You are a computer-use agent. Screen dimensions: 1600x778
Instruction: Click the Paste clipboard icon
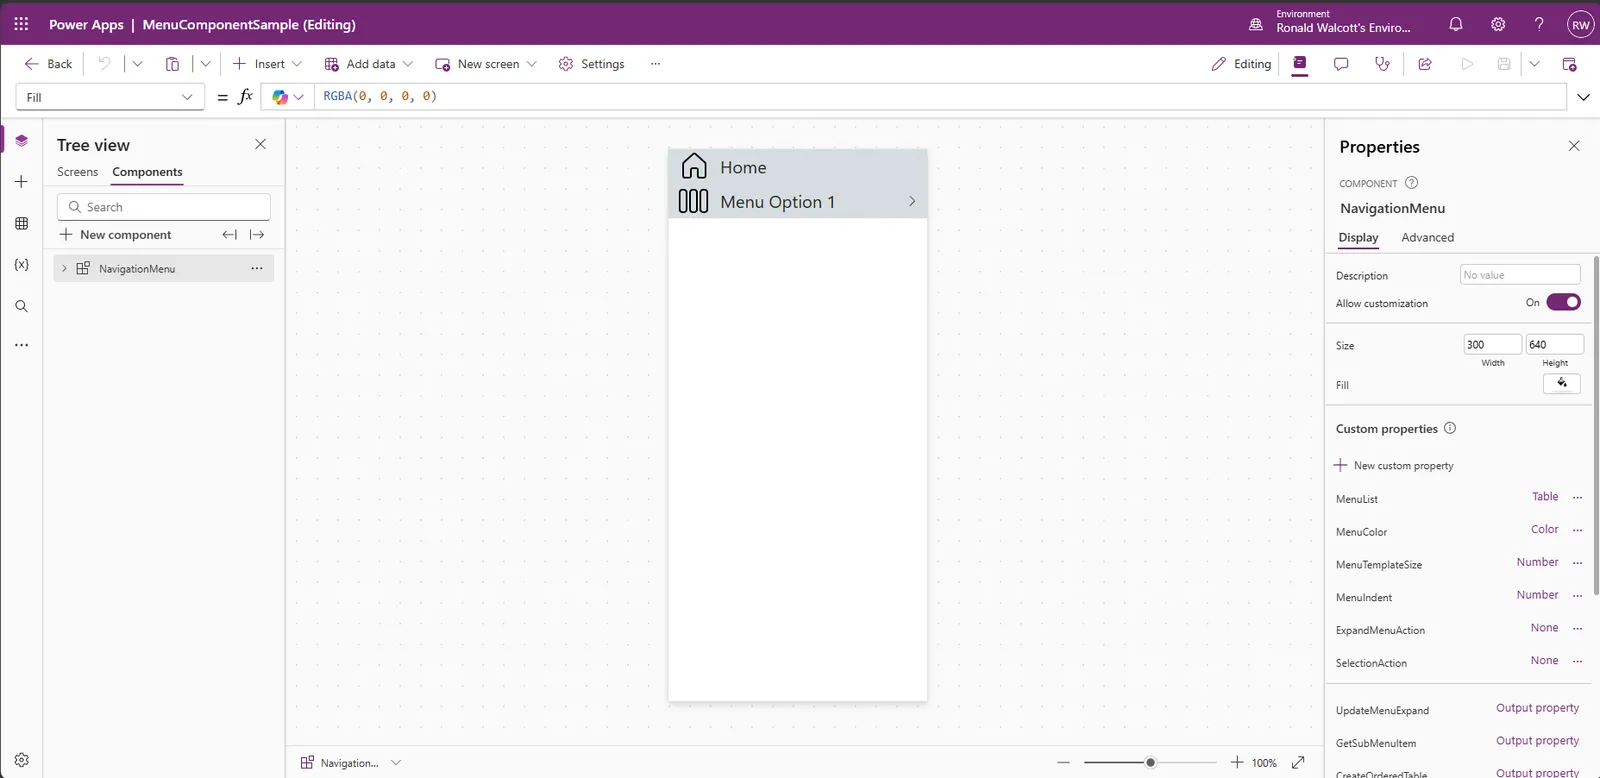[172, 64]
